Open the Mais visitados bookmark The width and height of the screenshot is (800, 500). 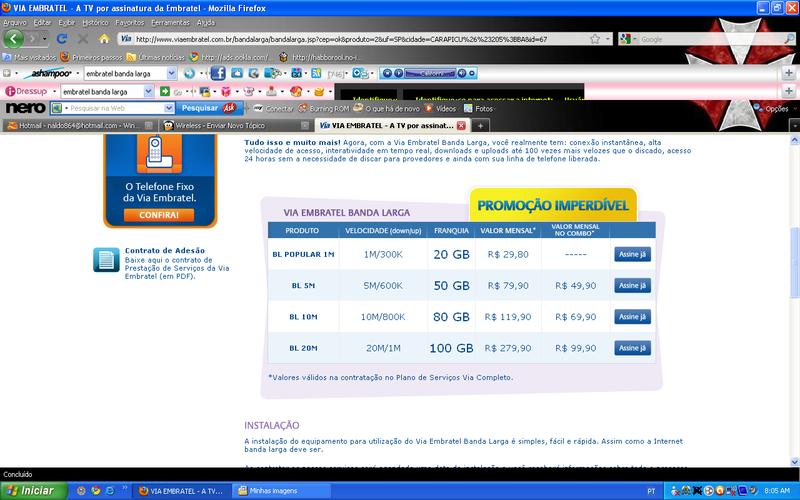(29, 57)
